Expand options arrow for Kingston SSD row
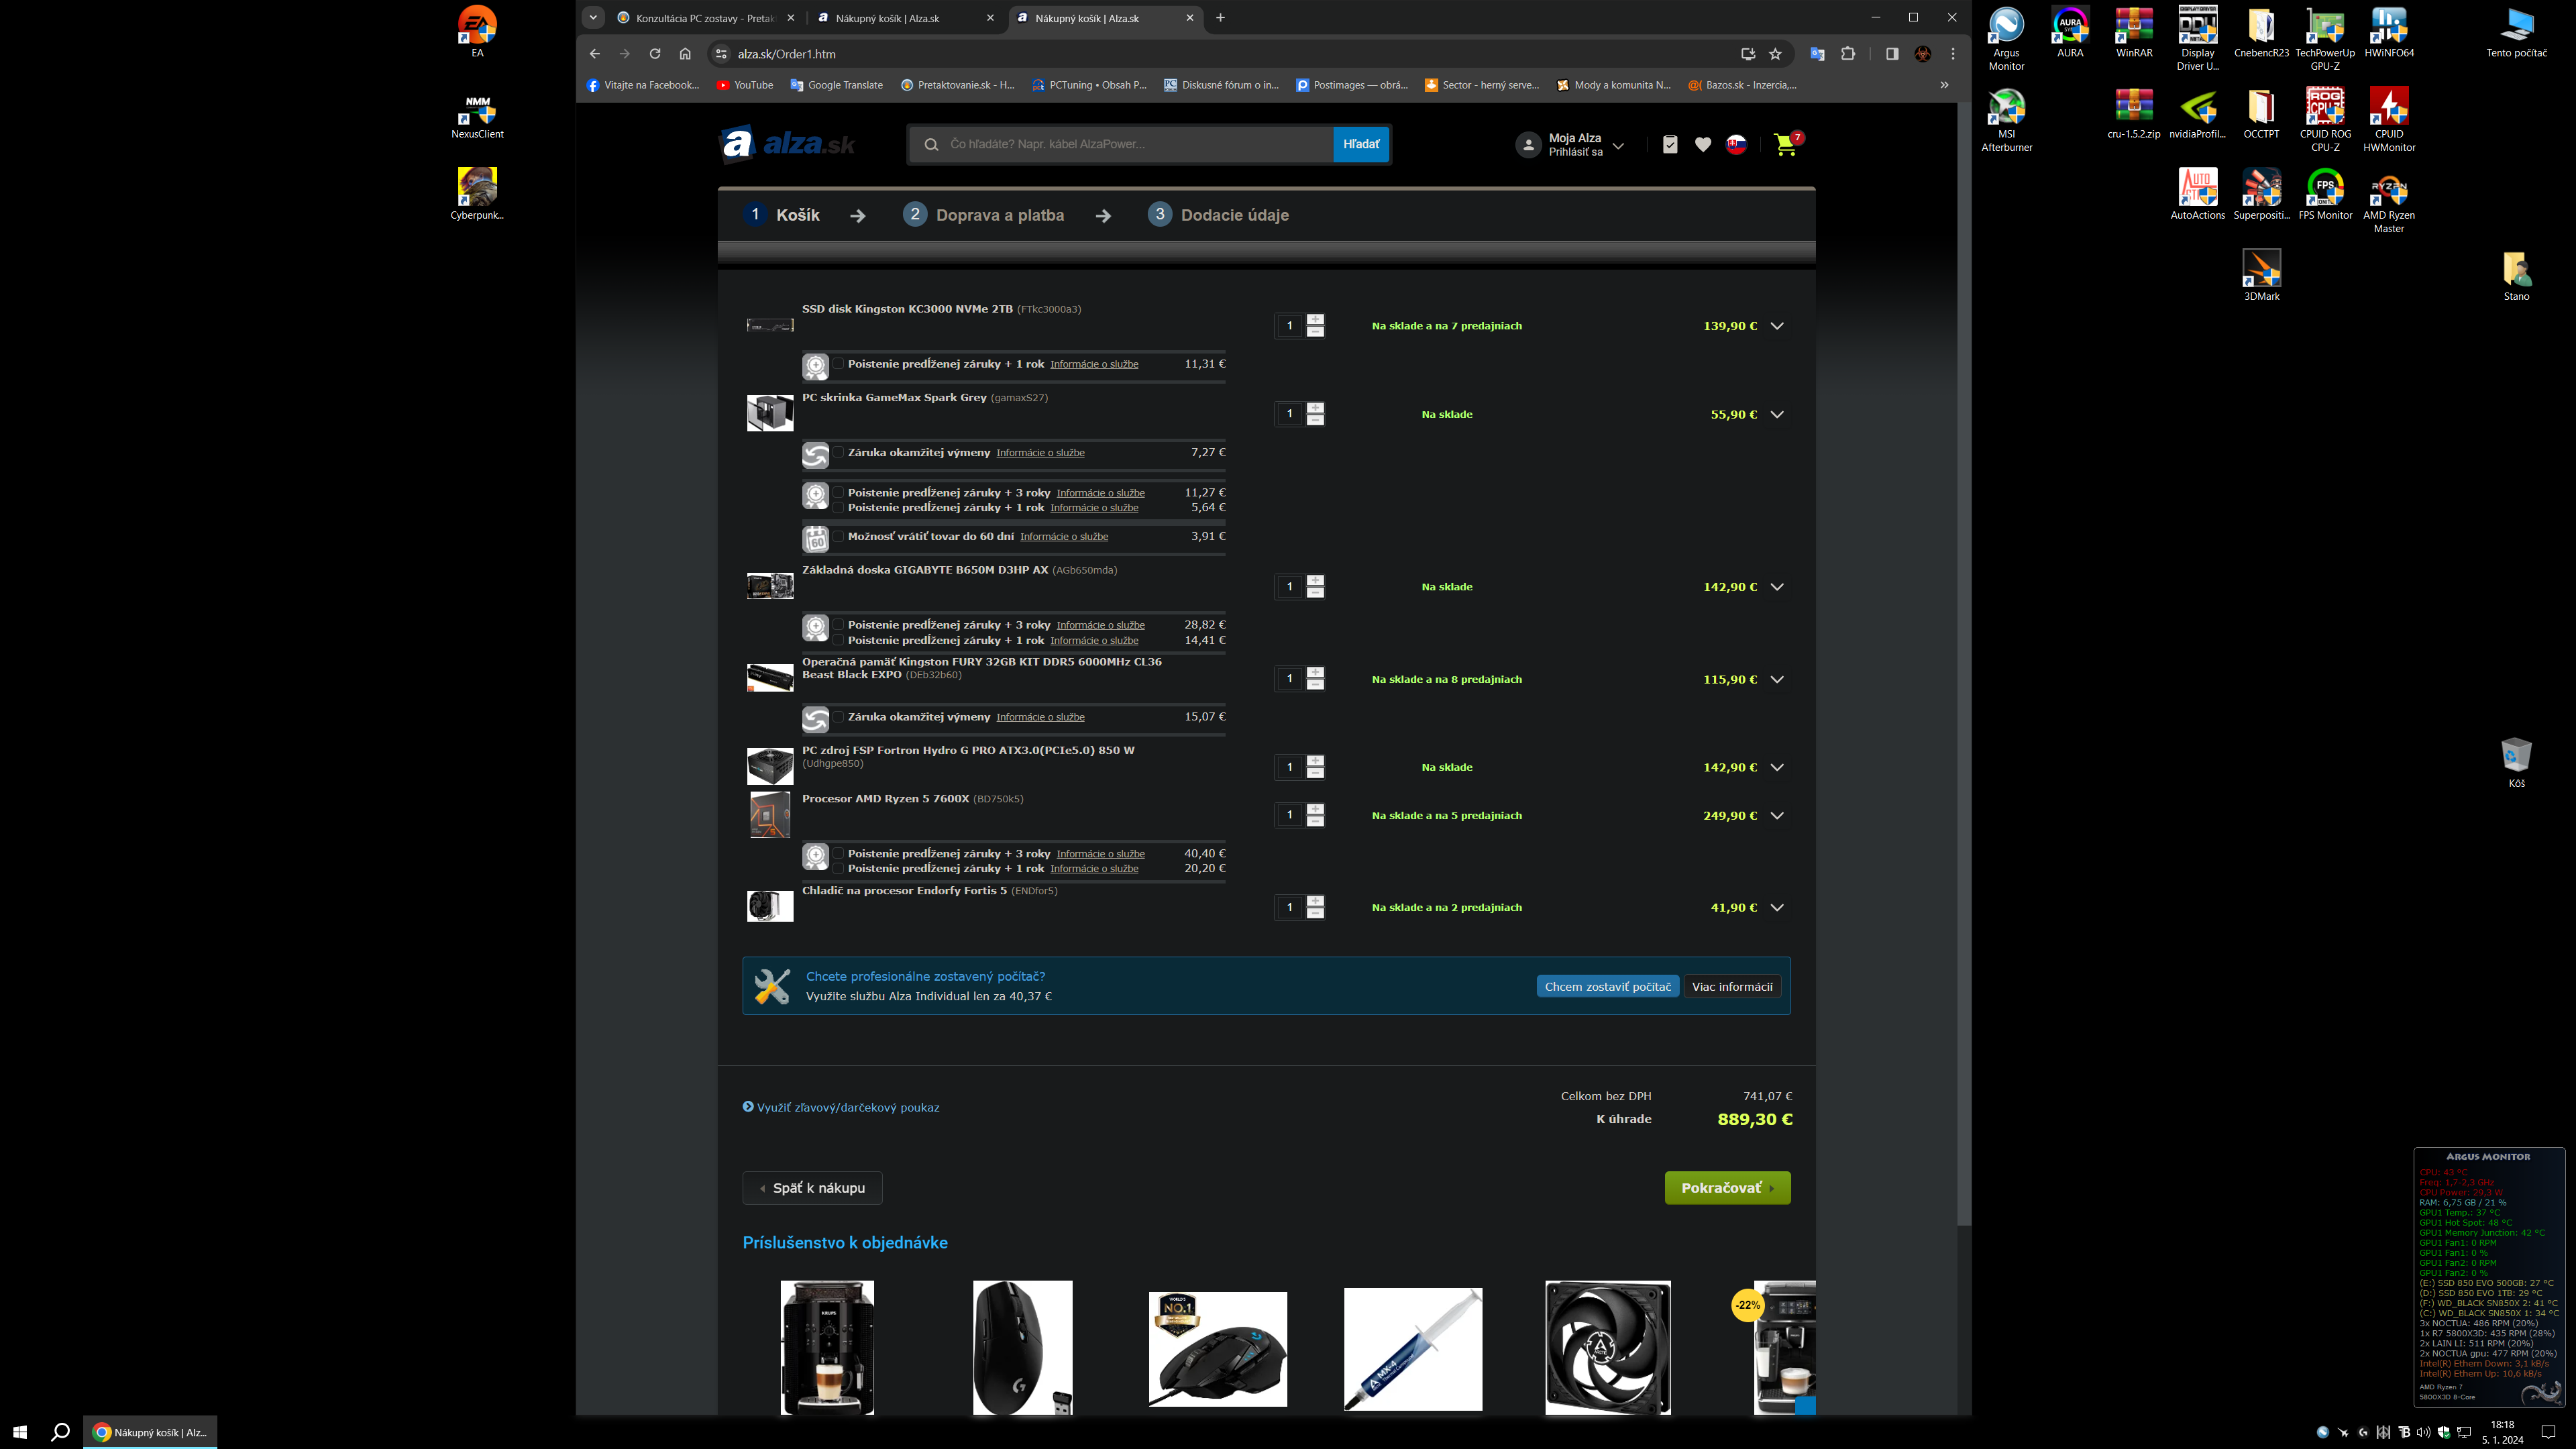The image size is (2576, 1449). tap(1777, 326)
